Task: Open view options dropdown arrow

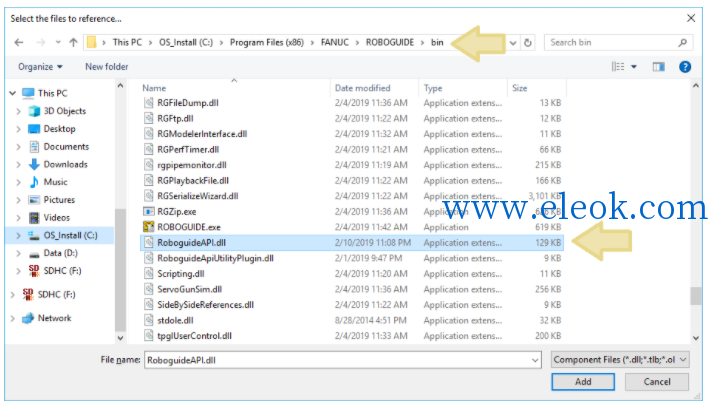Action: [x=634, y=67]
